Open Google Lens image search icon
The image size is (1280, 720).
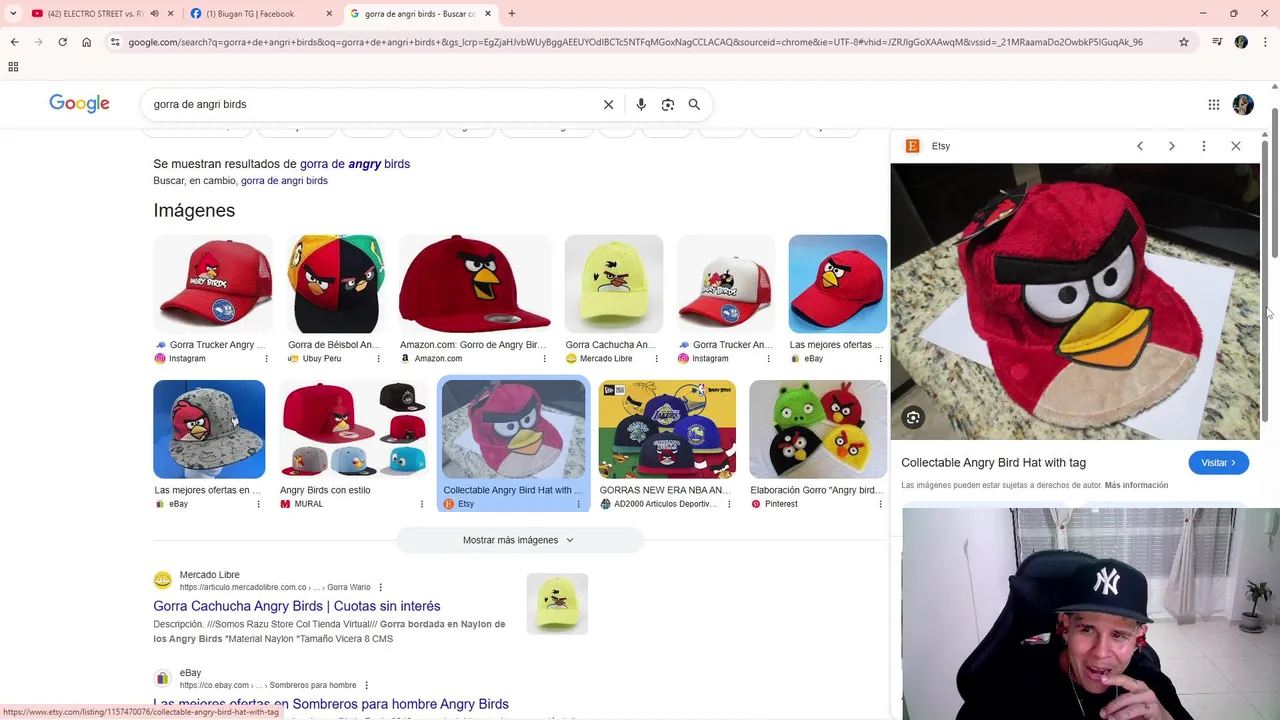point(668,104)
